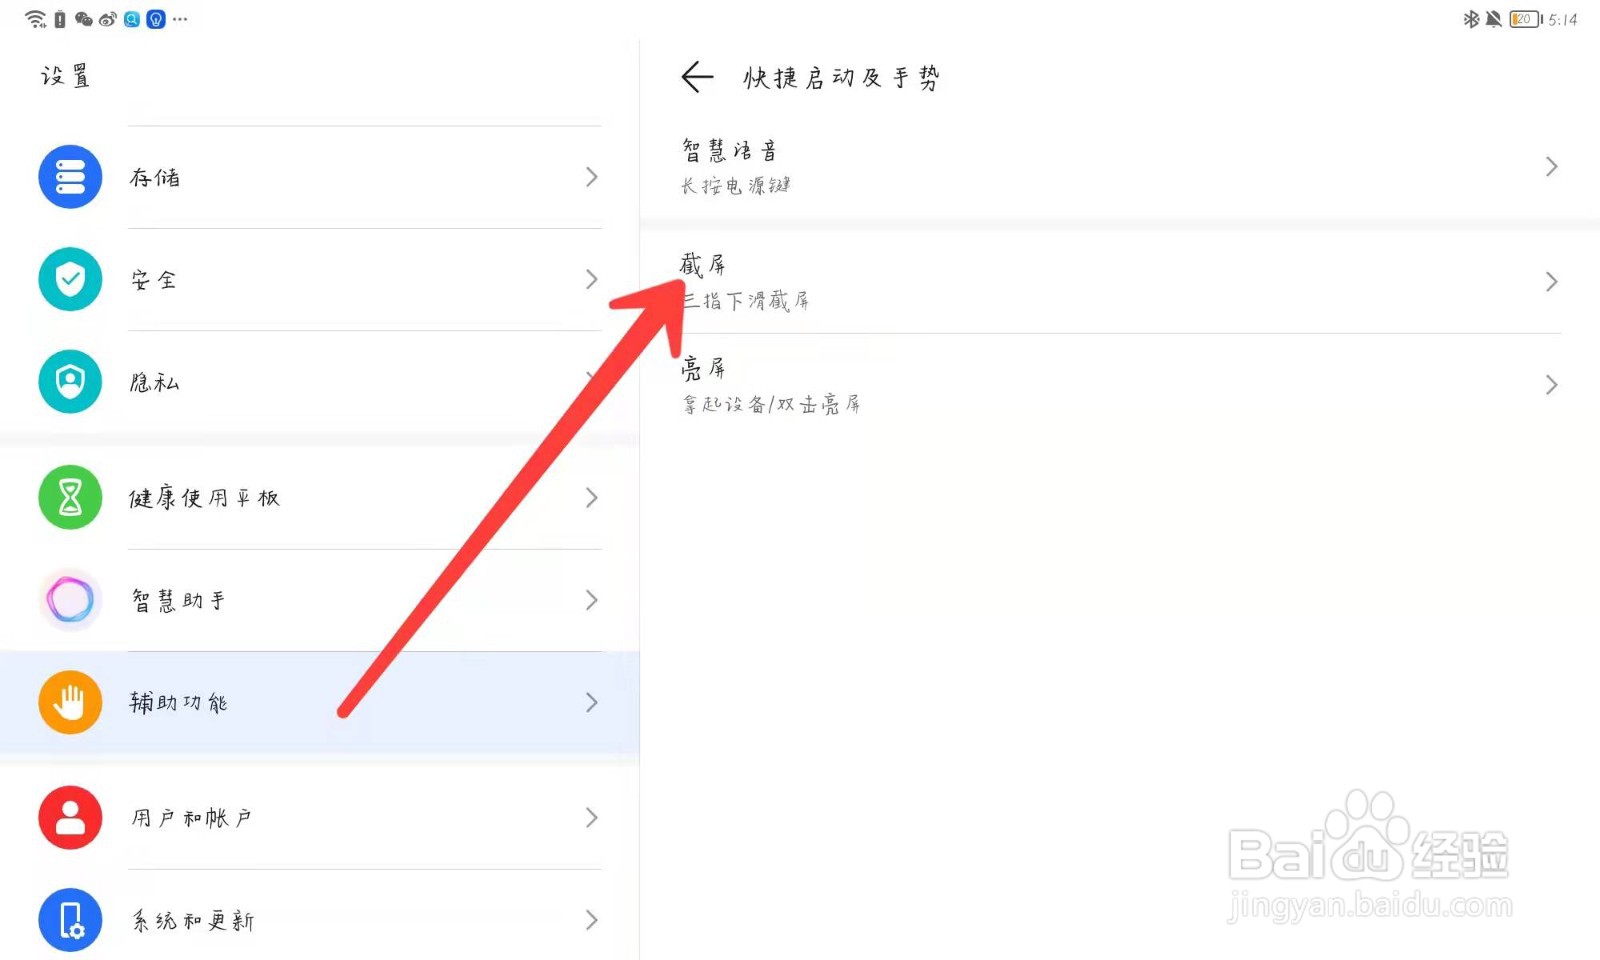
Task: Expand the 智慧语音 chevron
Action: click(1551, 166)
